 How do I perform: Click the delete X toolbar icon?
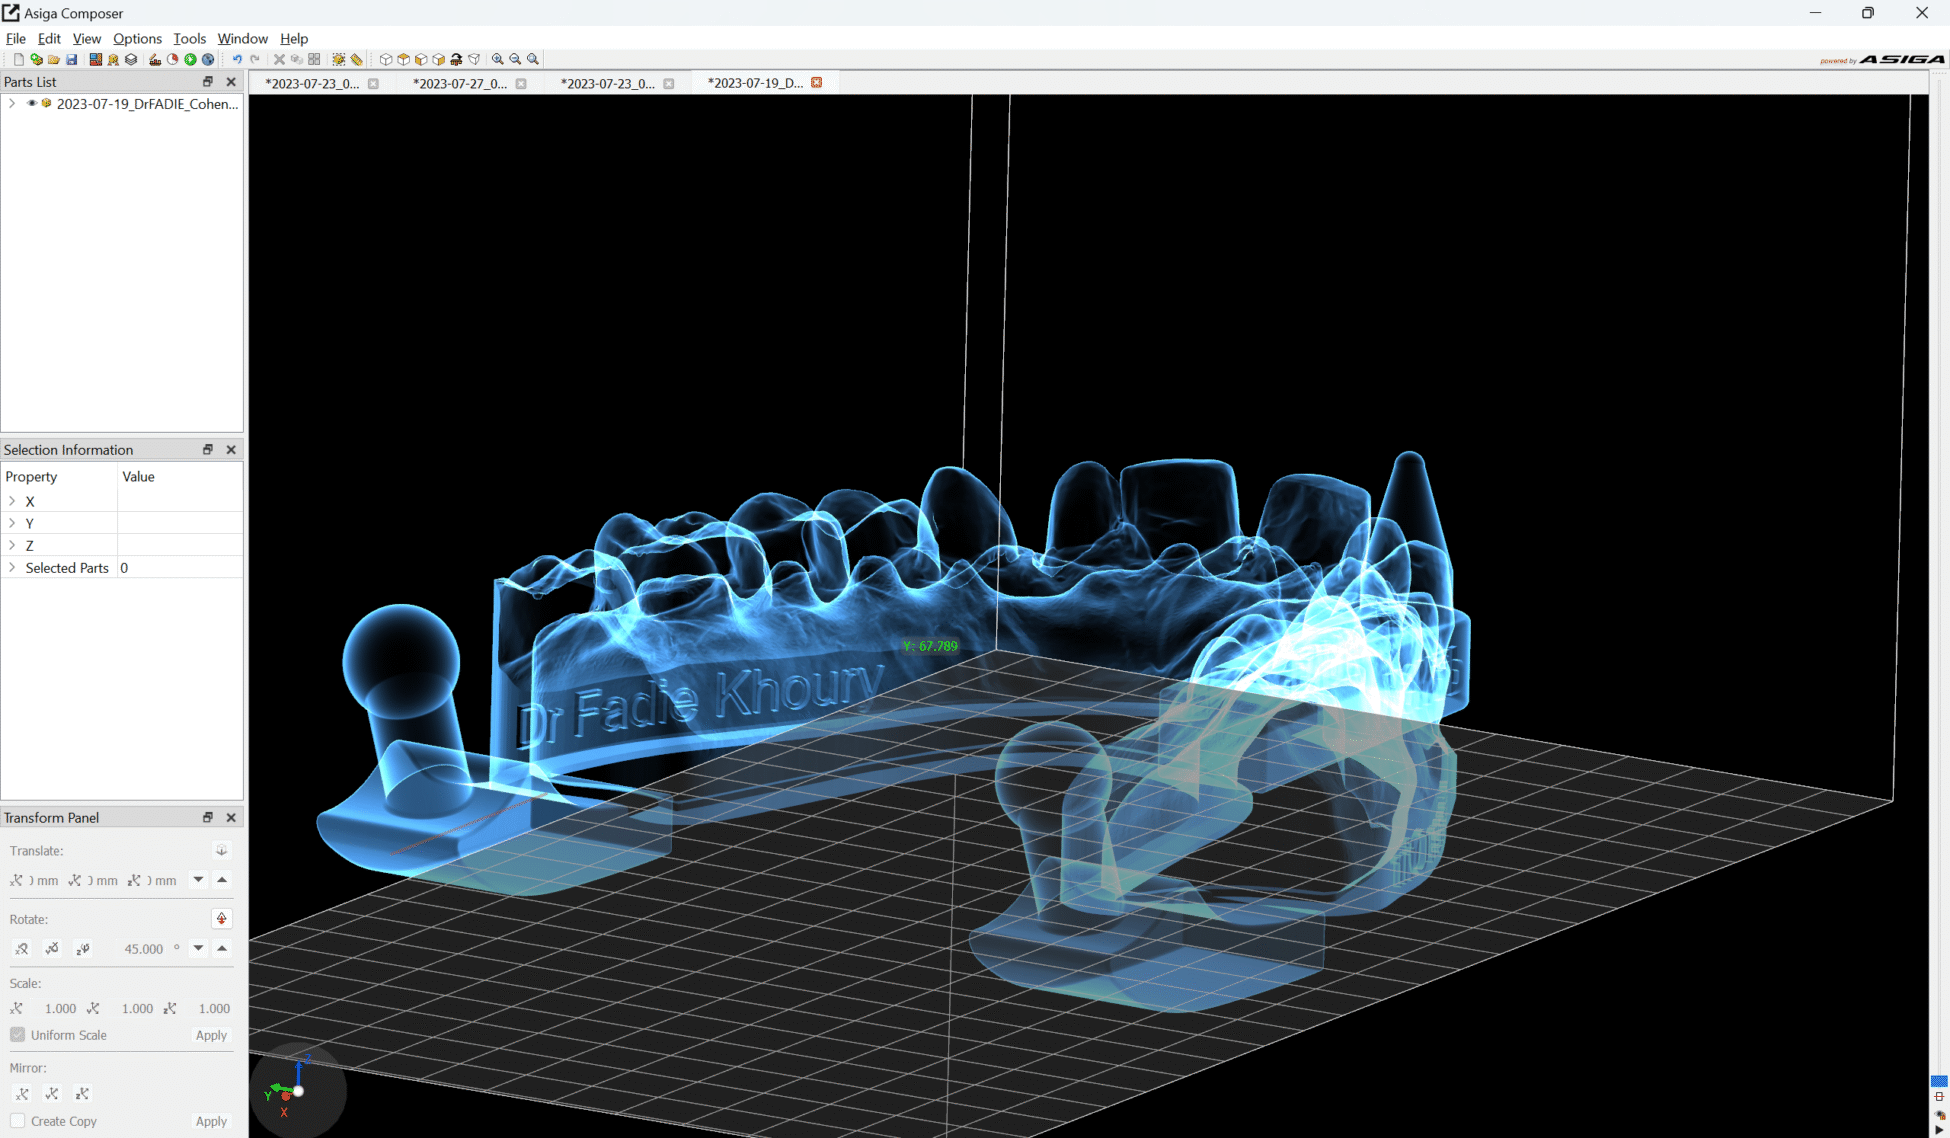(x=279, y=59)
